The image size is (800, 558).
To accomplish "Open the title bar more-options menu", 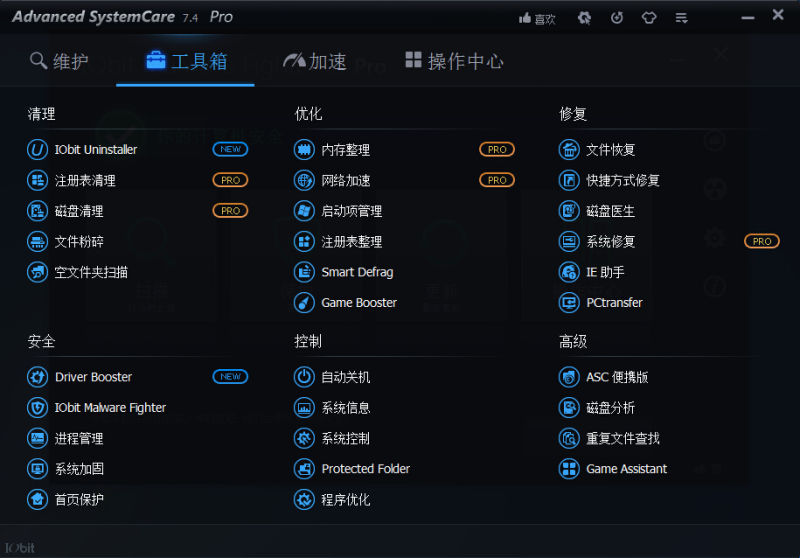I will (682, 18).
